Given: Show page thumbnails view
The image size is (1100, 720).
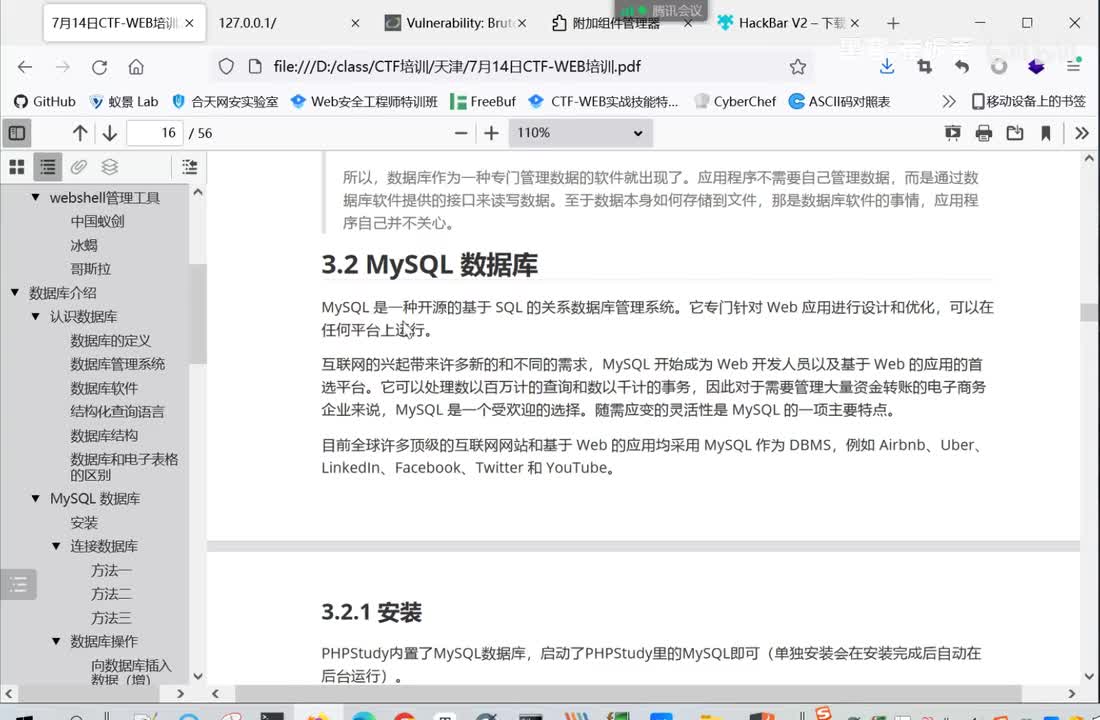Looking at the screenshot, I should pos(17,166).
